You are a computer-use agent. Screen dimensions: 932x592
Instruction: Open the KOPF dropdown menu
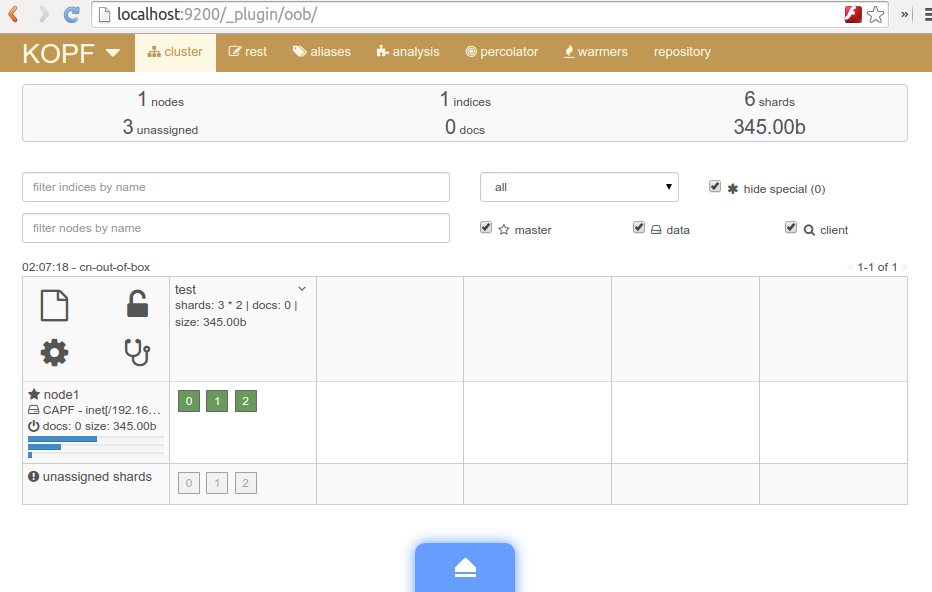[71, 53]
